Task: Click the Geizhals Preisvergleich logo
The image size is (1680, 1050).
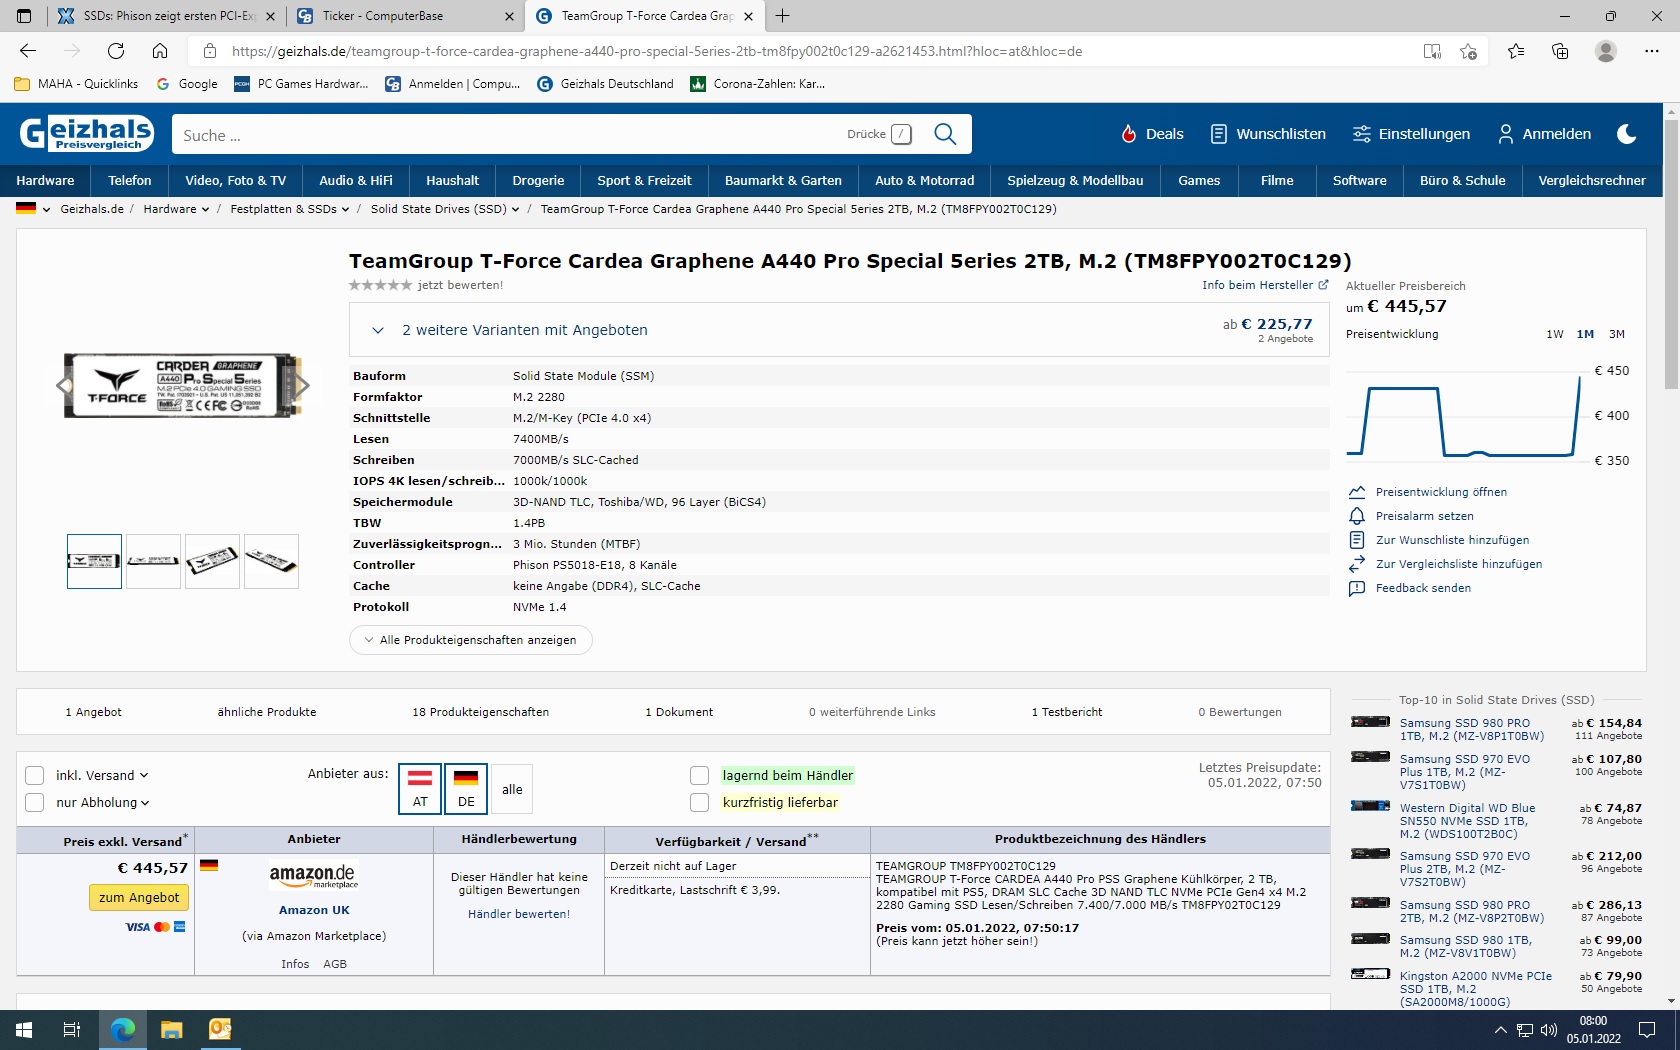Action: click(87, 133)
